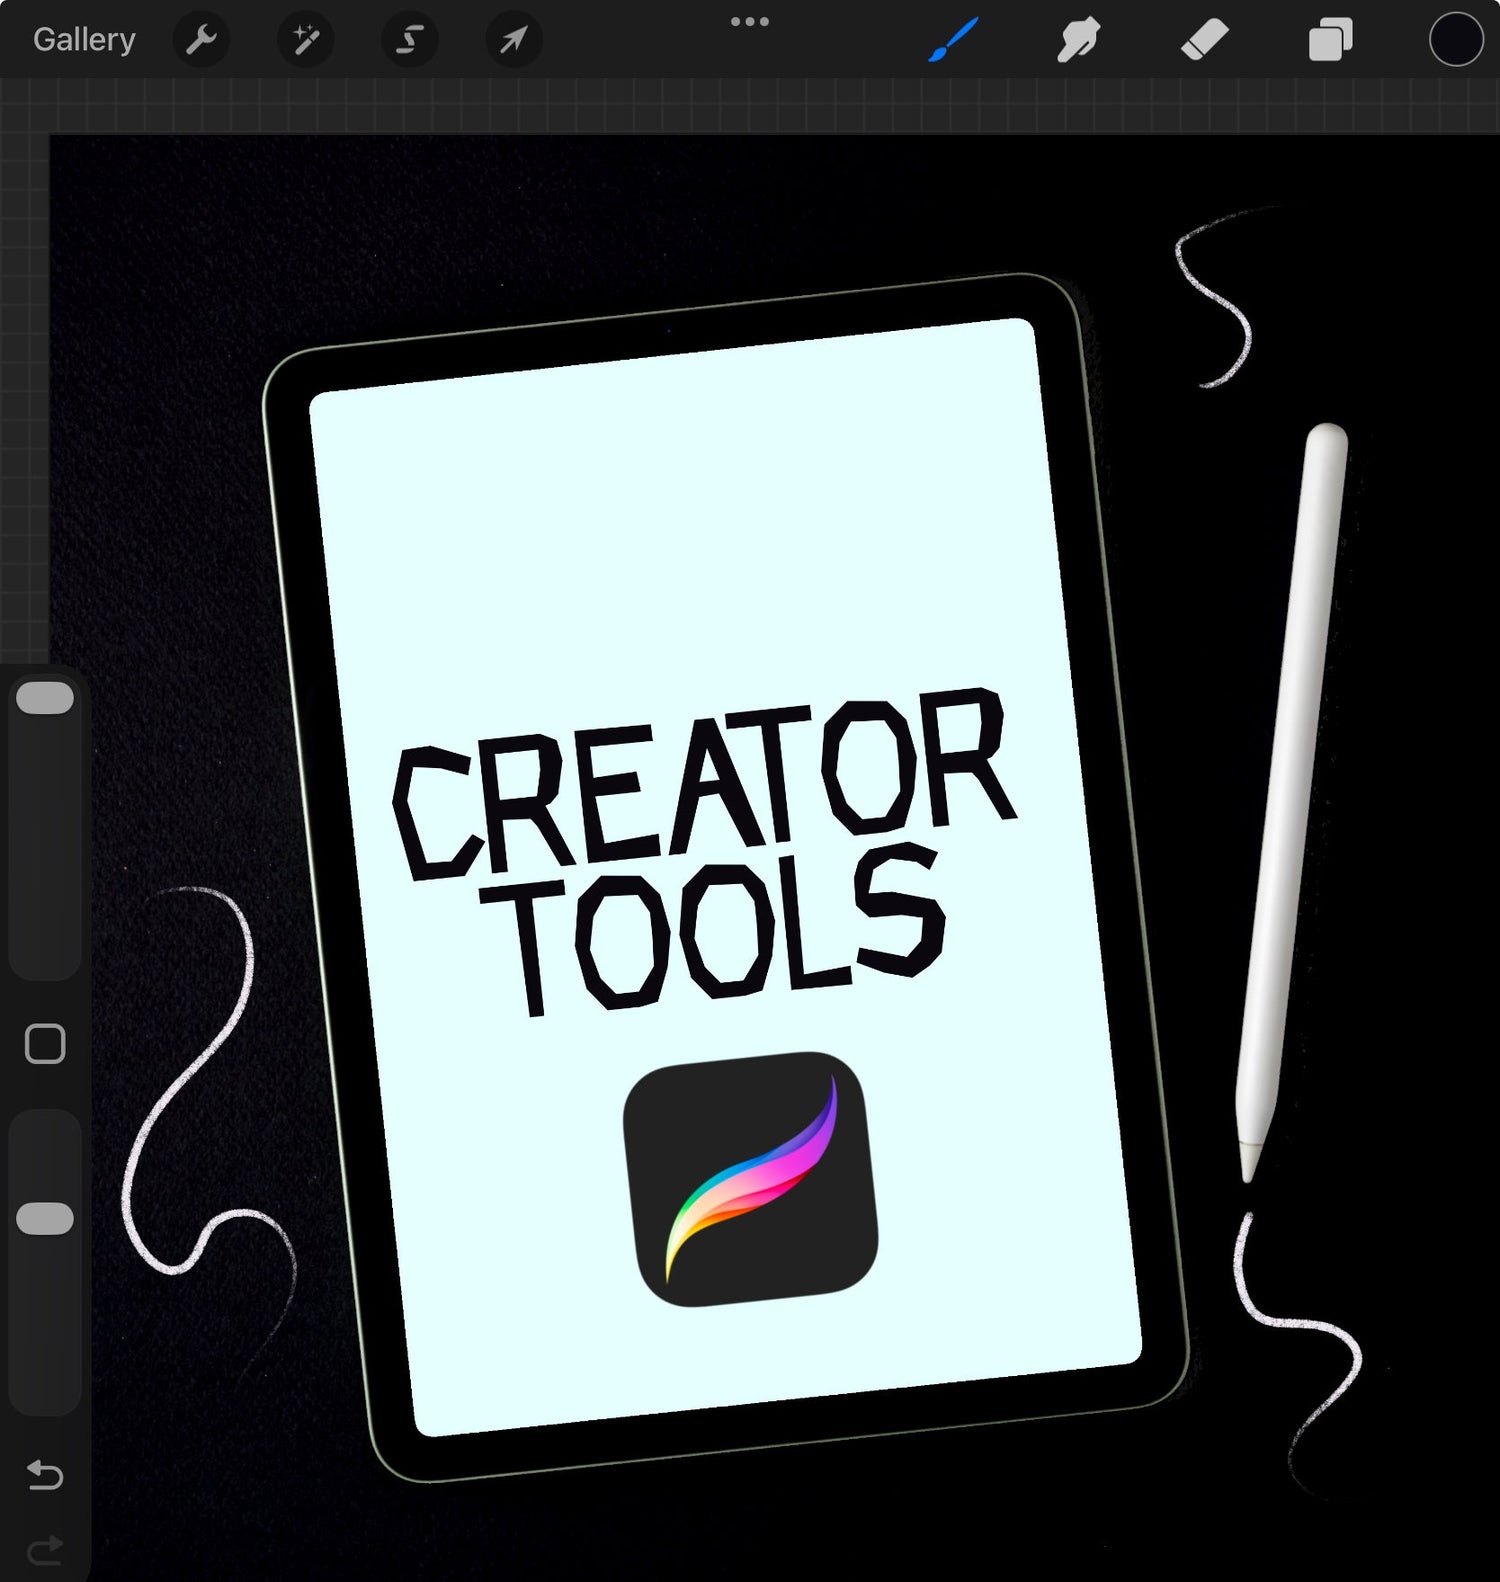Select the blue Paint brush tool
The image size is (1500, 1582).
(x=952, y=40)
